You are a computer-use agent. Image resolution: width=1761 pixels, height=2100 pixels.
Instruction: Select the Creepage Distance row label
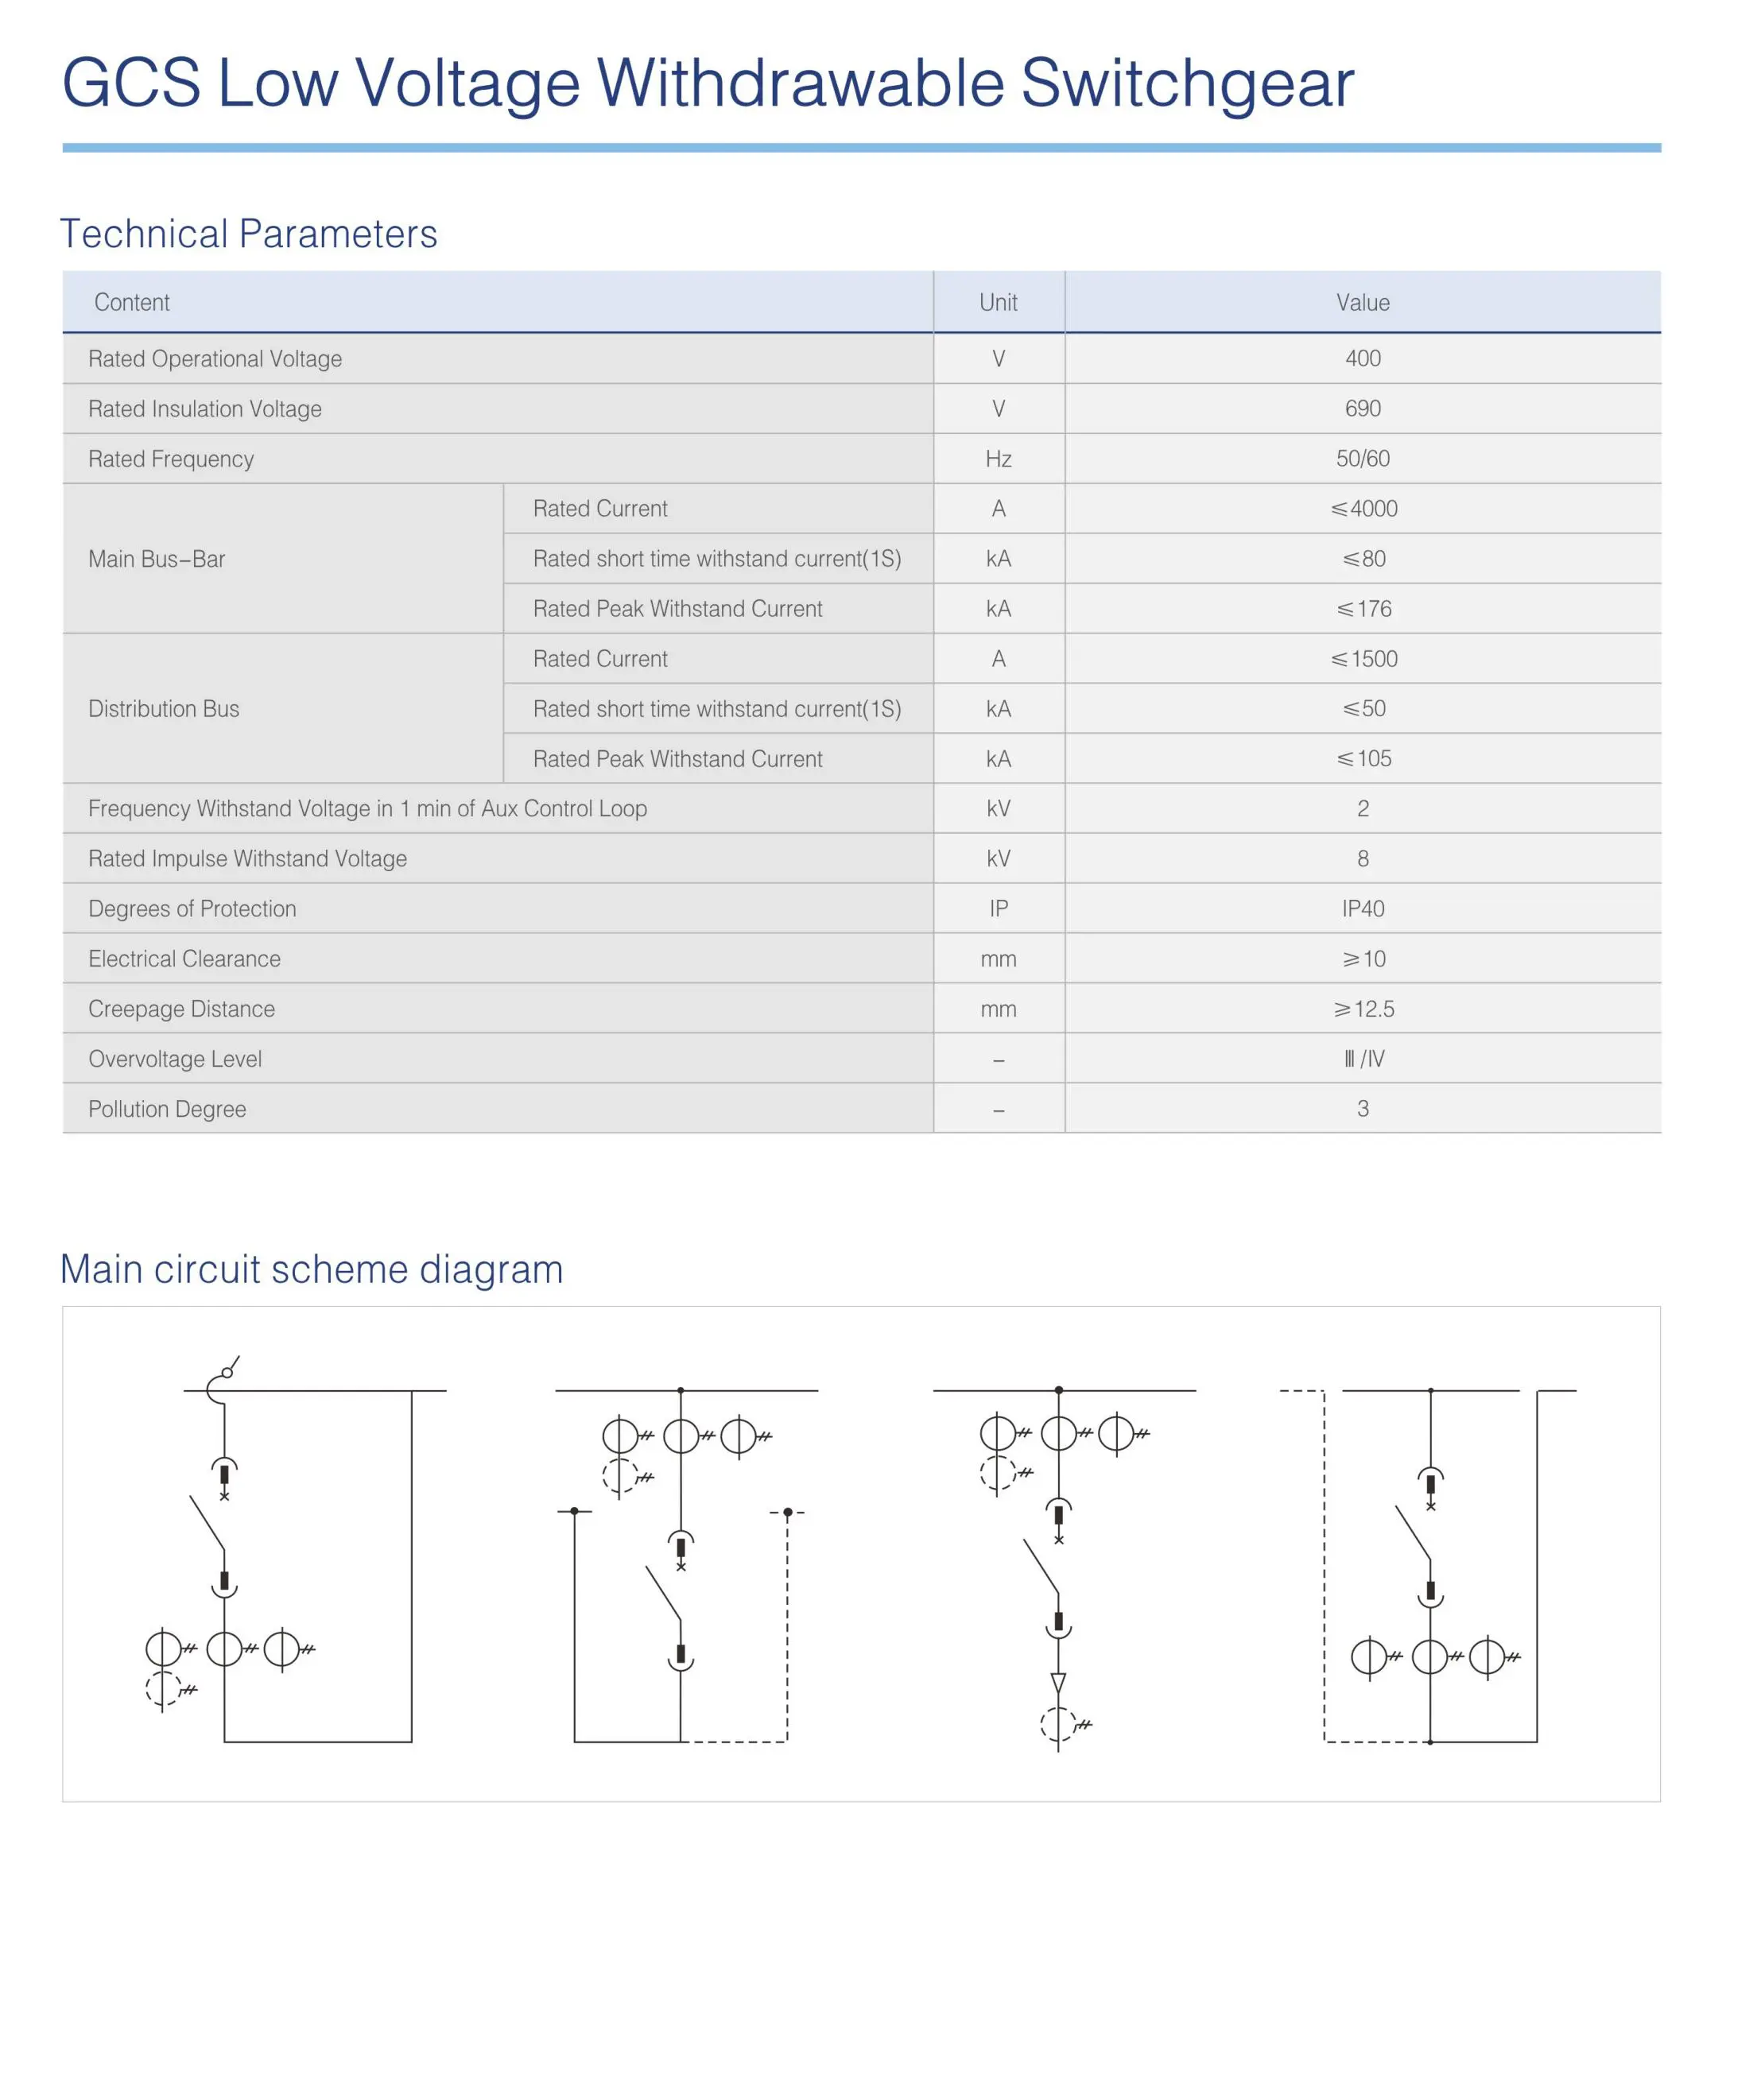tap(181, 1009)
